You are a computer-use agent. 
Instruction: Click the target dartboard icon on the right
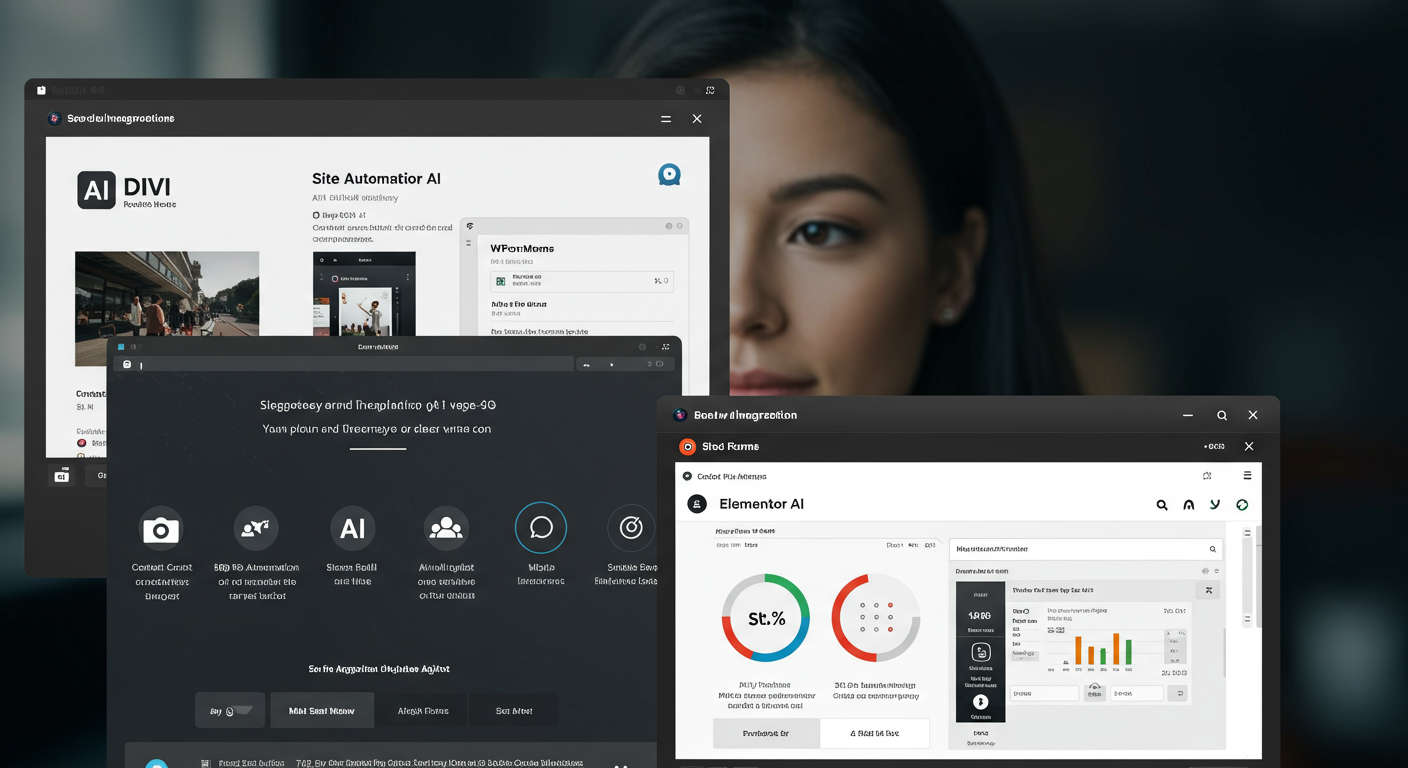[x=631, y=528]
